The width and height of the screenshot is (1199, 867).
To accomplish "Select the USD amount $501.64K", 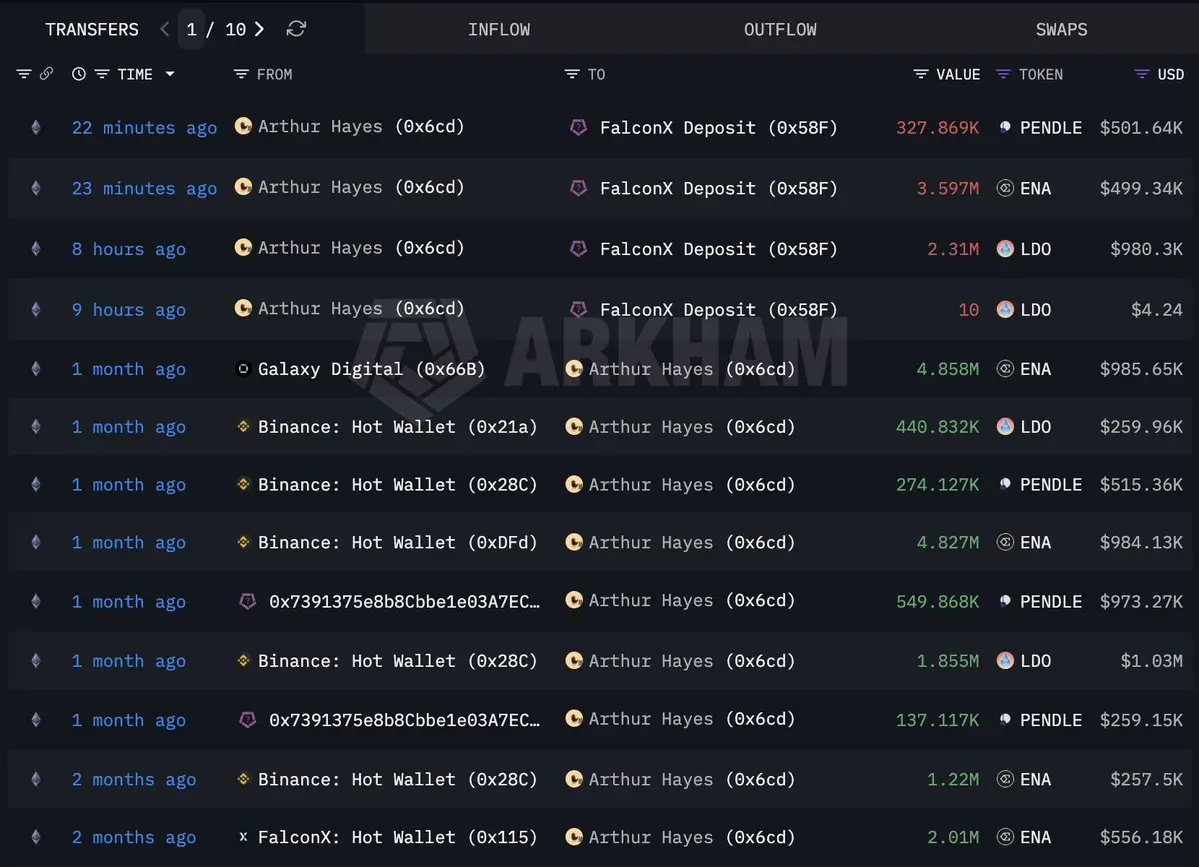I will pyautogui.click(x=1141, y=128).
